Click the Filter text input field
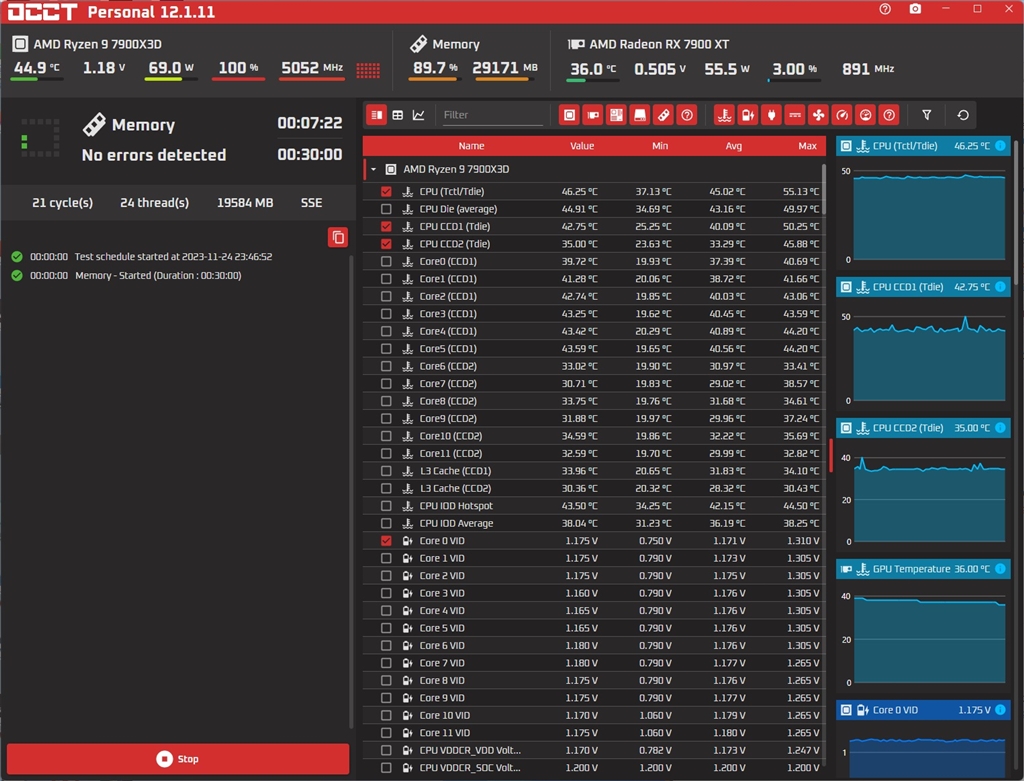Viewport: 1024px width, 781px height. [492, 115]
